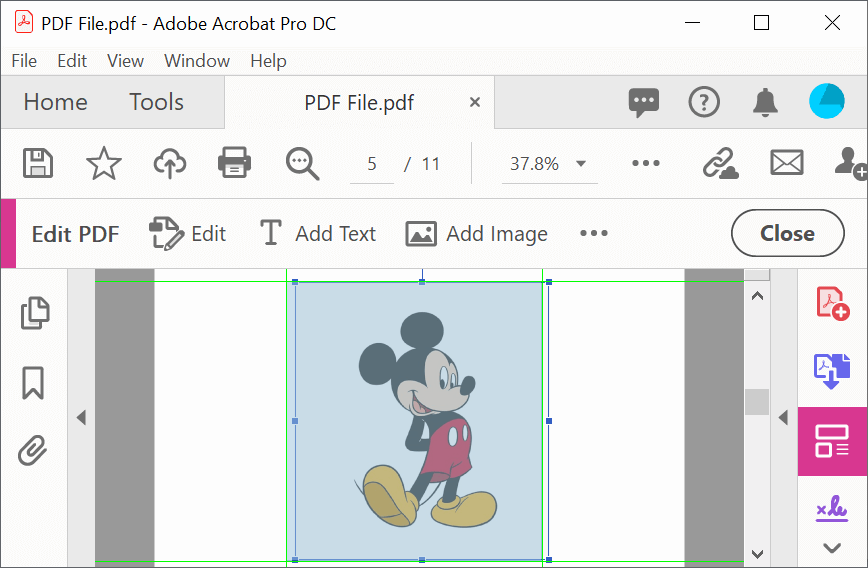The image size is (868, 568).
Task: Click the share link icon
Action: (720, 163)
